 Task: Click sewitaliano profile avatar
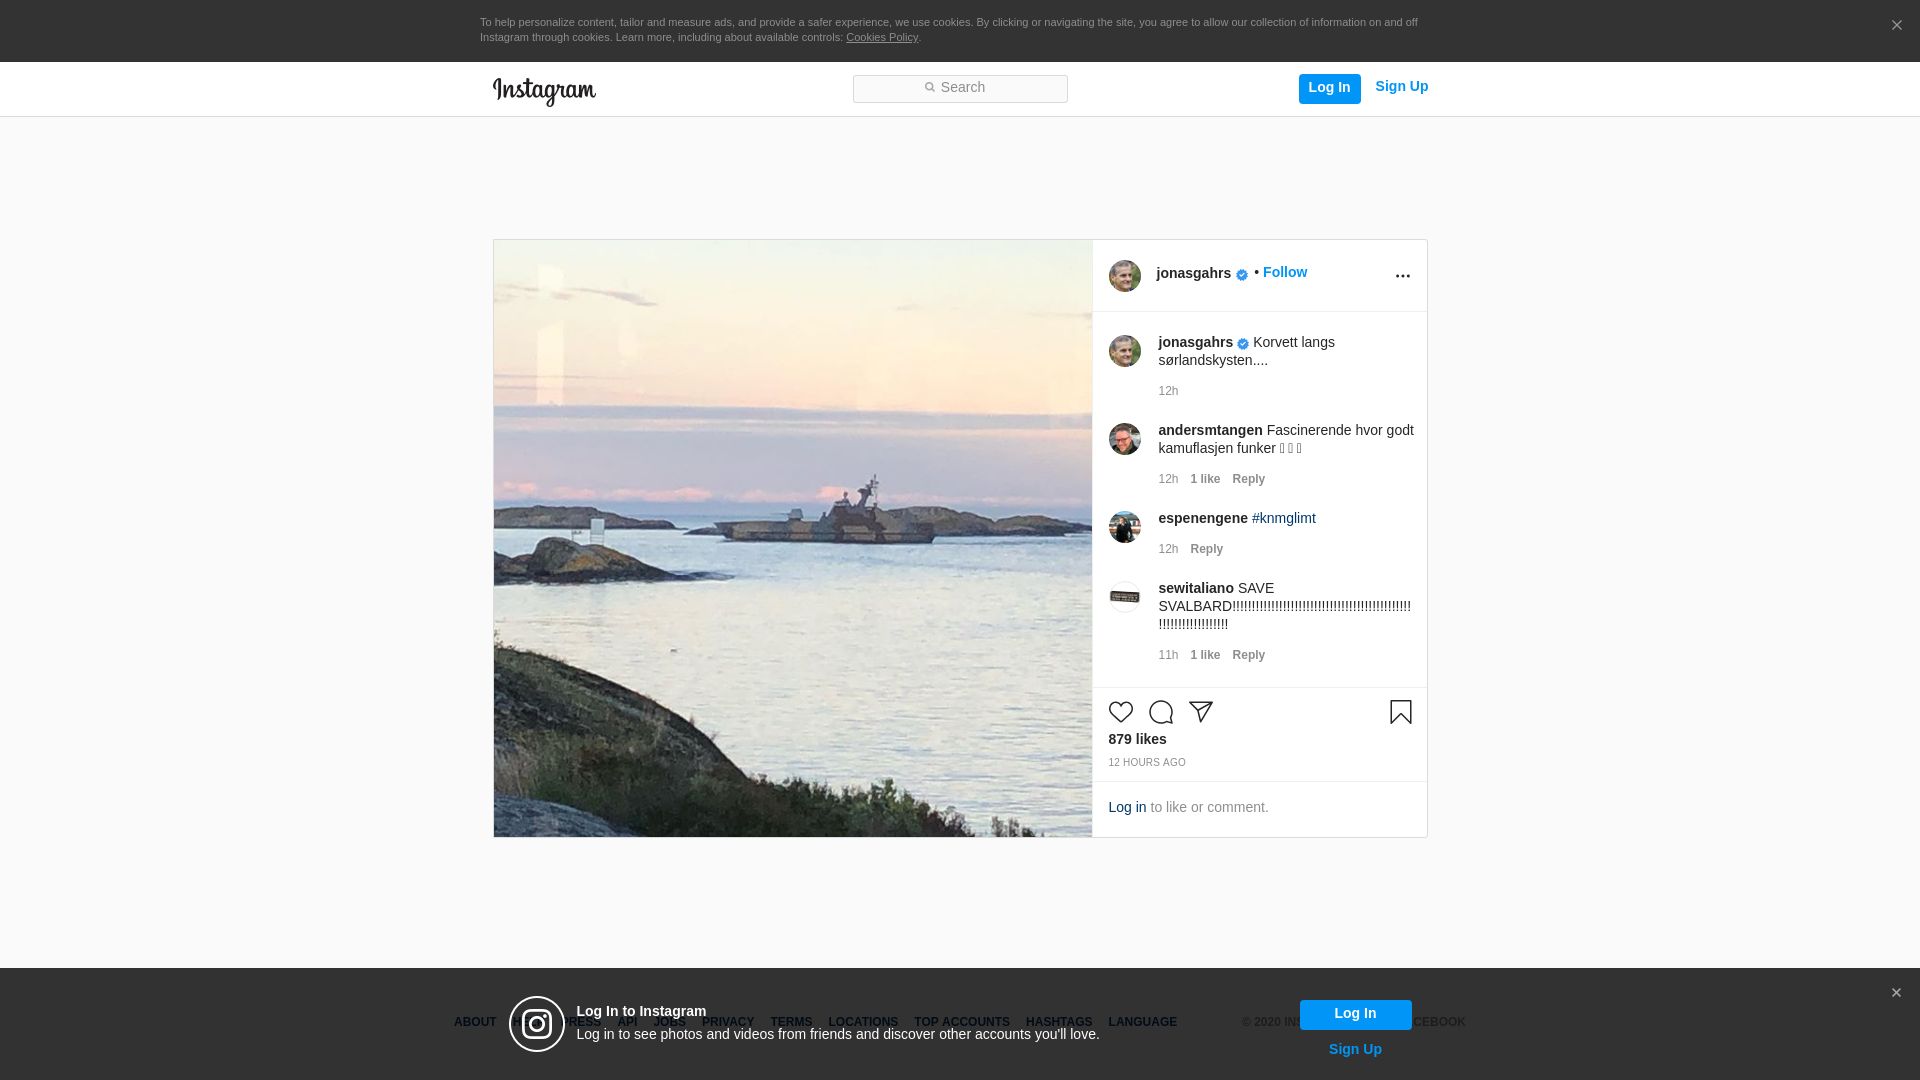[x=1124, y=597]
